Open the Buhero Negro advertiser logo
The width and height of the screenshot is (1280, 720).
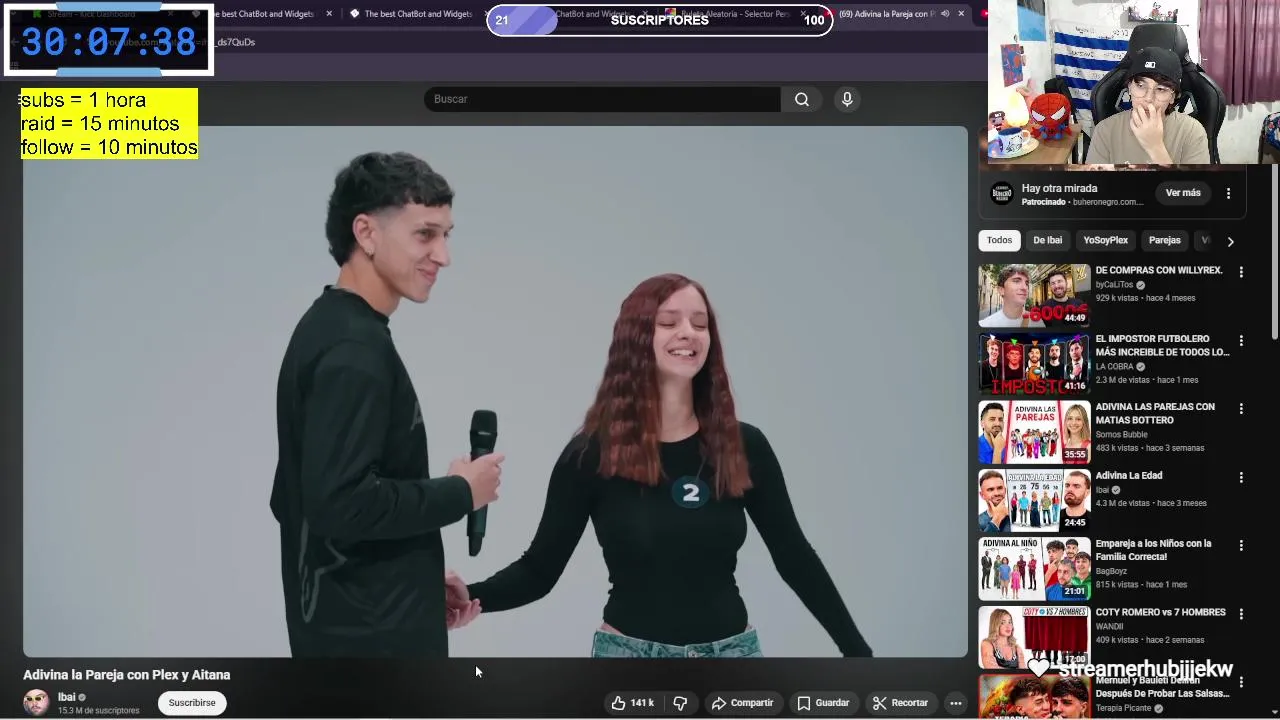point(1001,194)
